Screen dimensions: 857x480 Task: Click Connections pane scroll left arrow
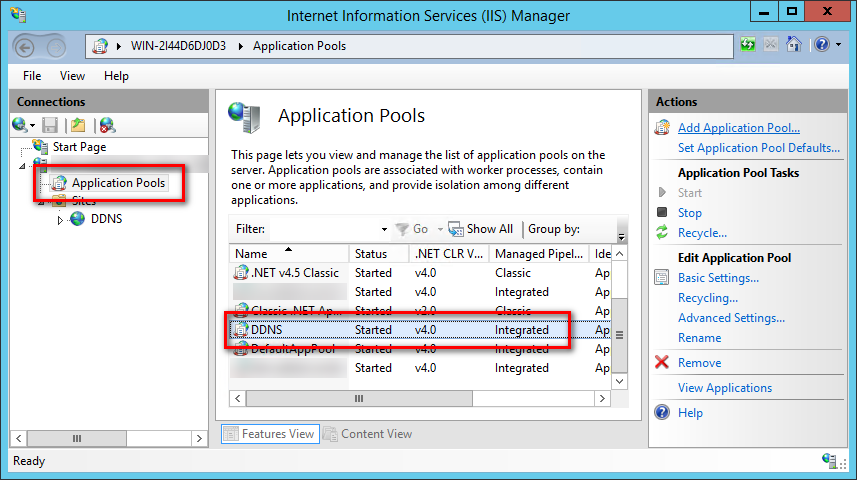point(19,438)
